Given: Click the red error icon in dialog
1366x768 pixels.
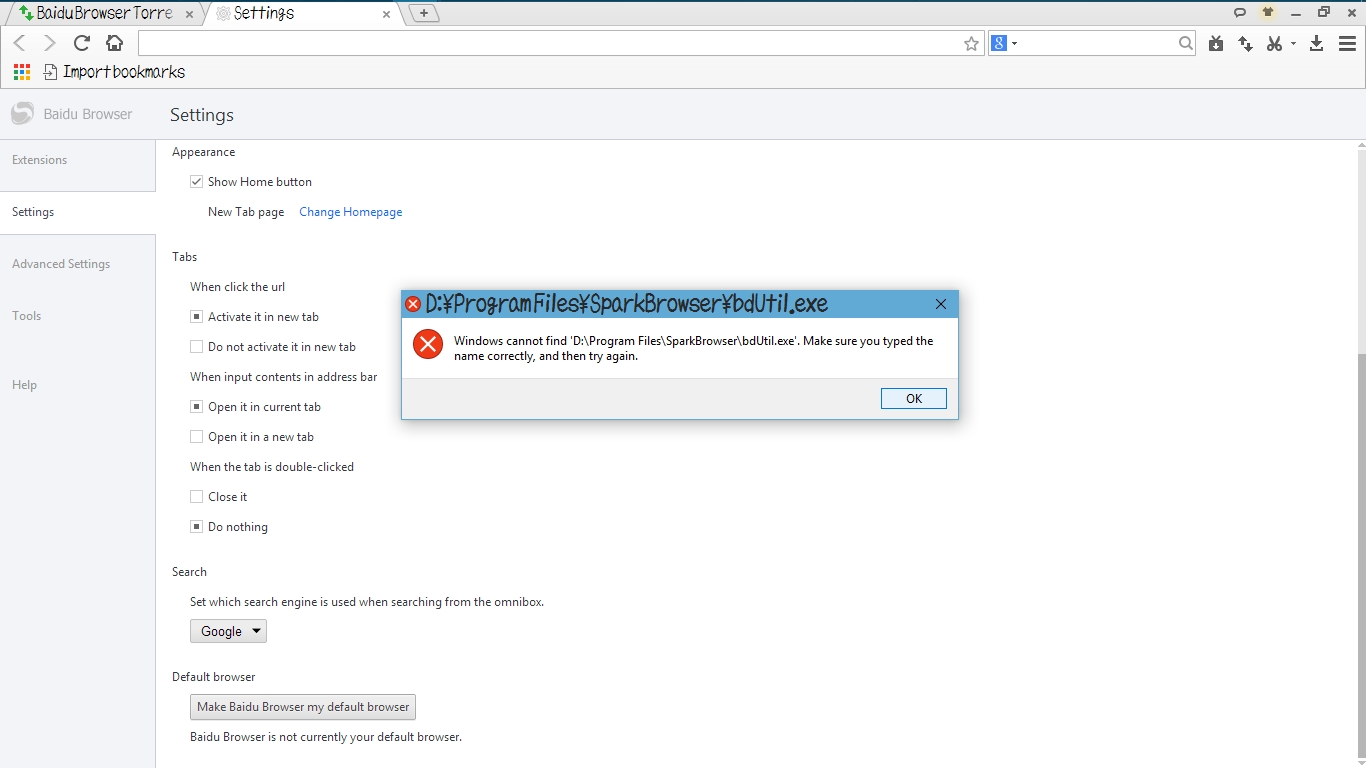Looking at the screenshot, I should point(428,344).
